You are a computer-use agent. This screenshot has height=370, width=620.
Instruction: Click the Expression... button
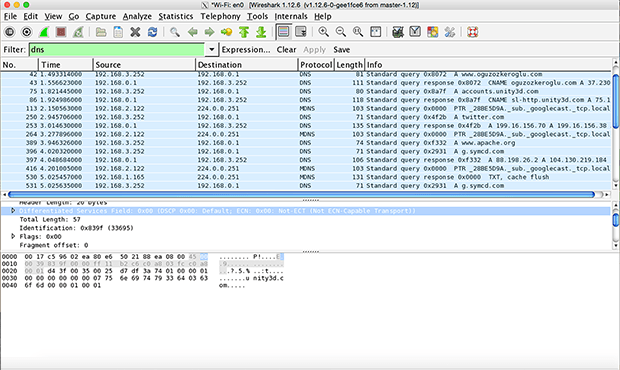pos(246,50)
